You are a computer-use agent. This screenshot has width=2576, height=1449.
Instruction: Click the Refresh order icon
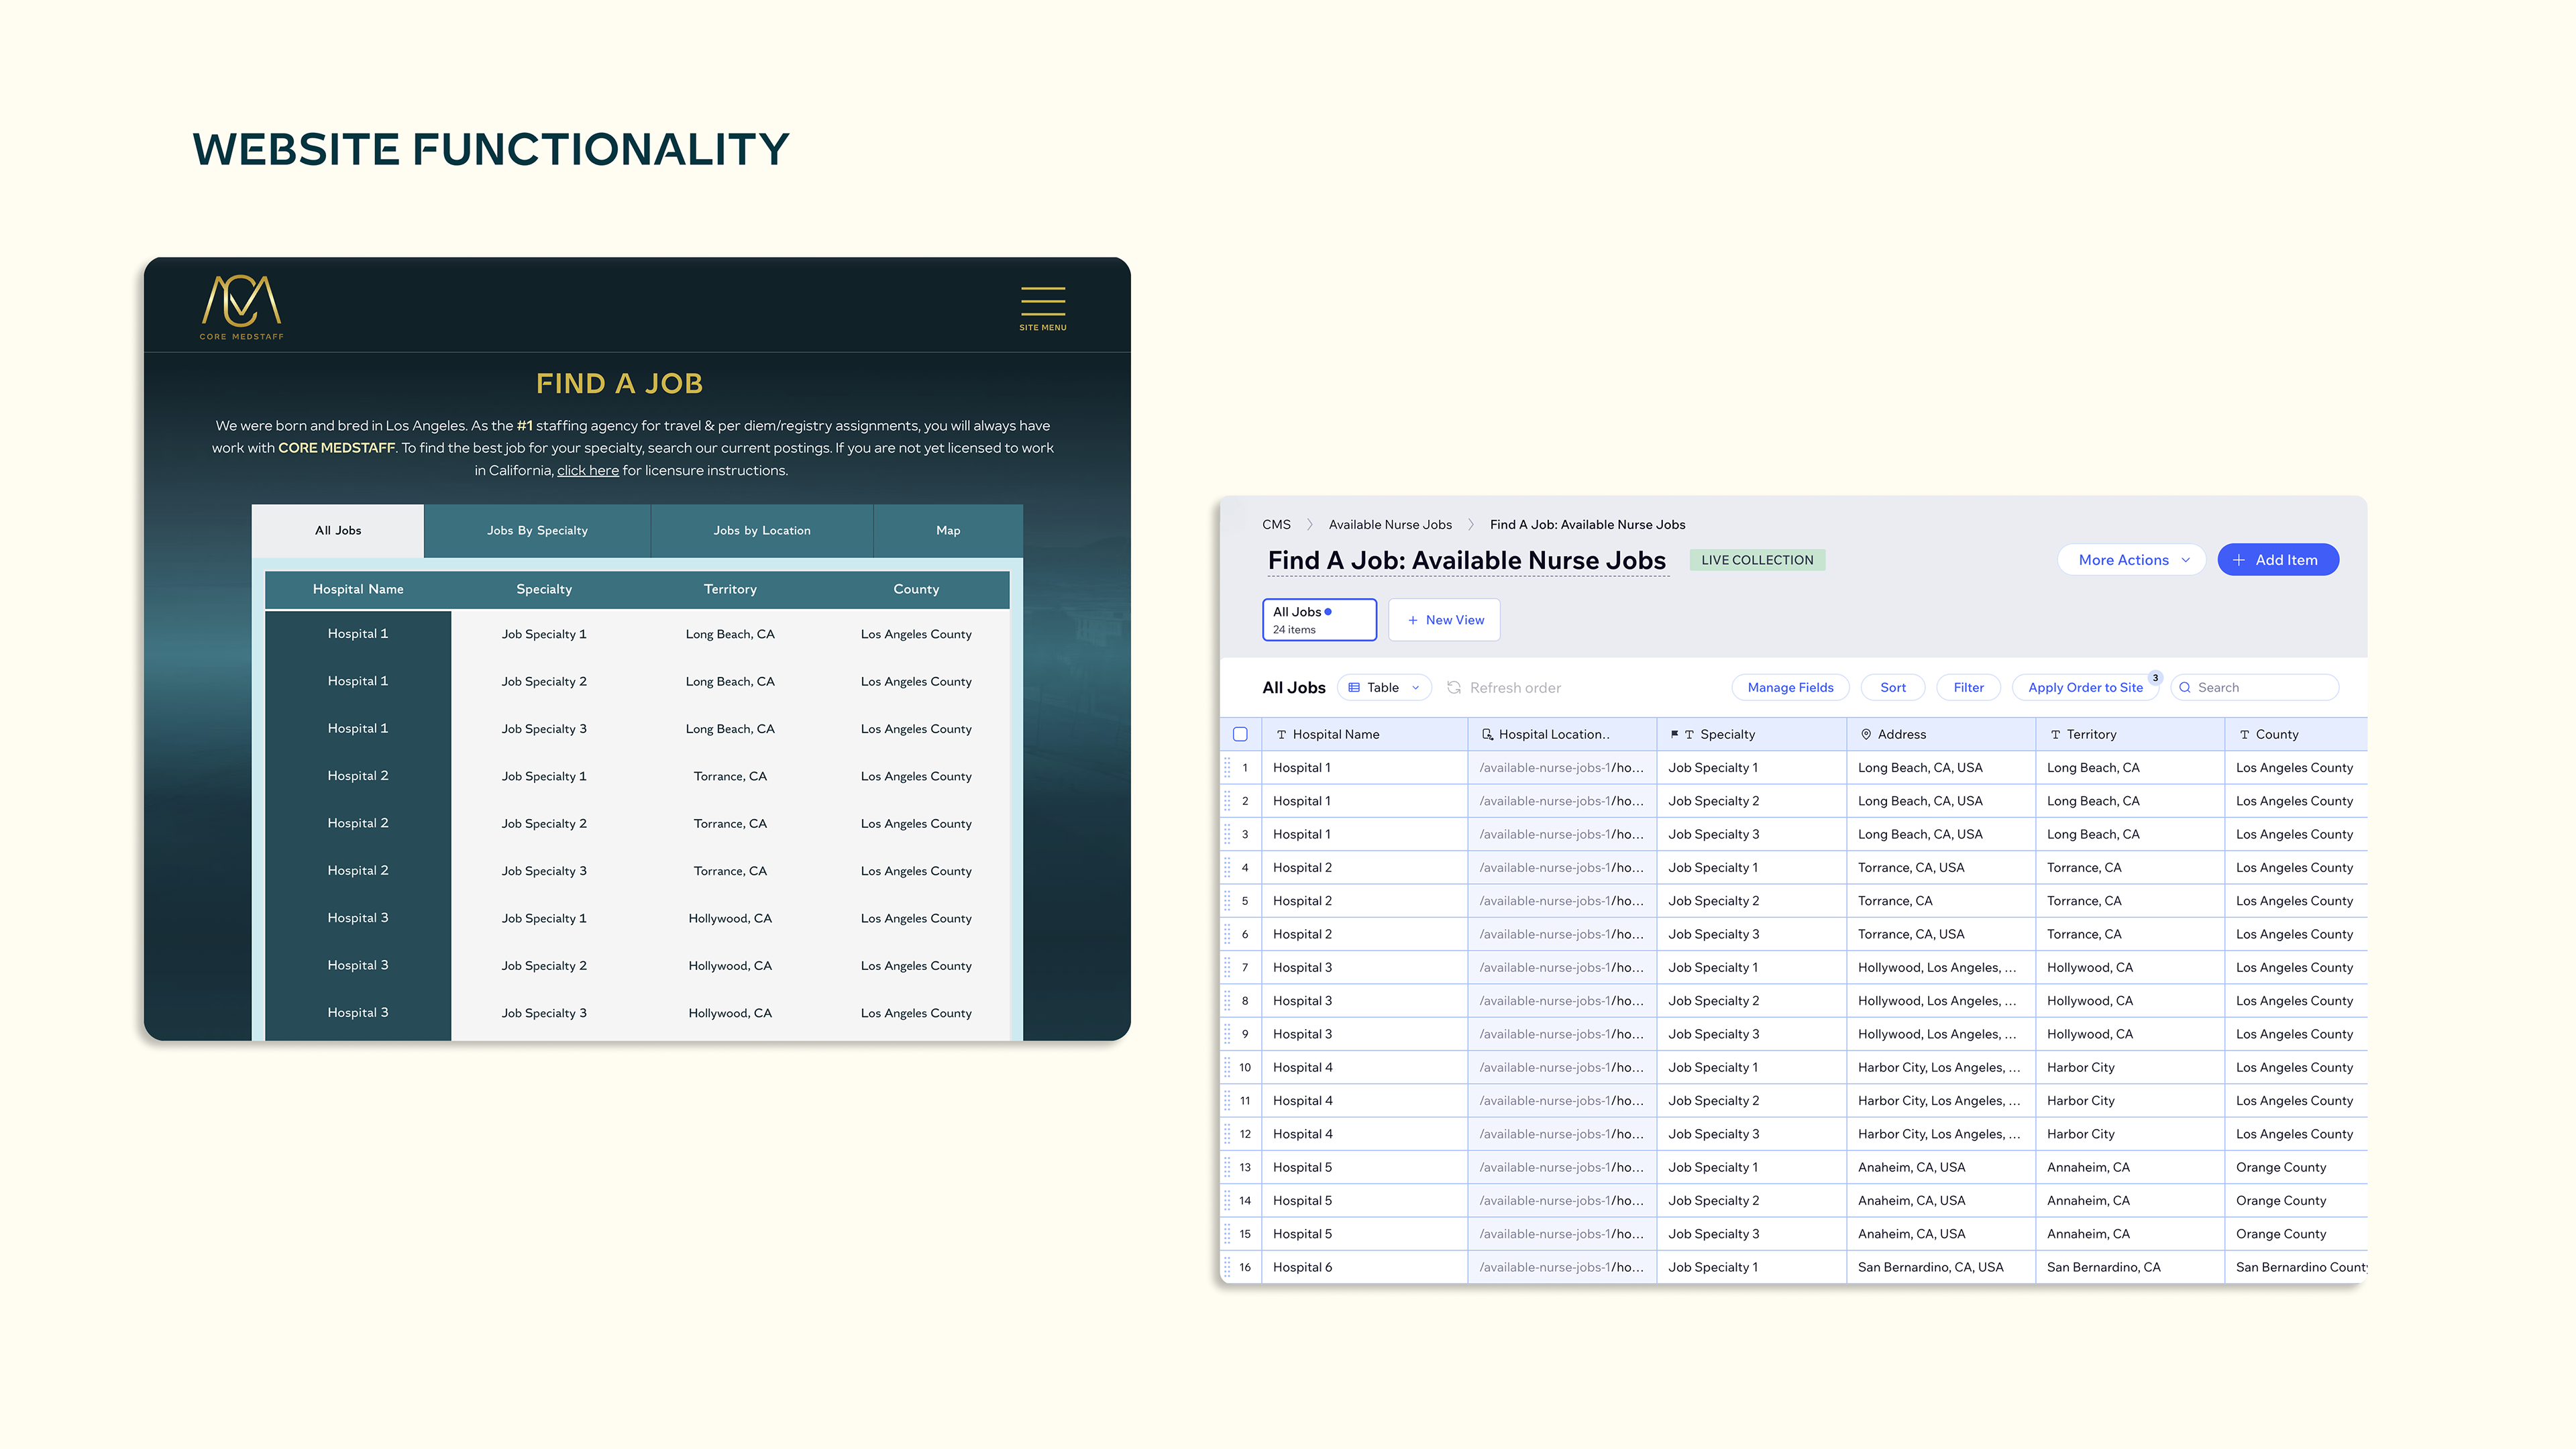tap(1454, 687)
